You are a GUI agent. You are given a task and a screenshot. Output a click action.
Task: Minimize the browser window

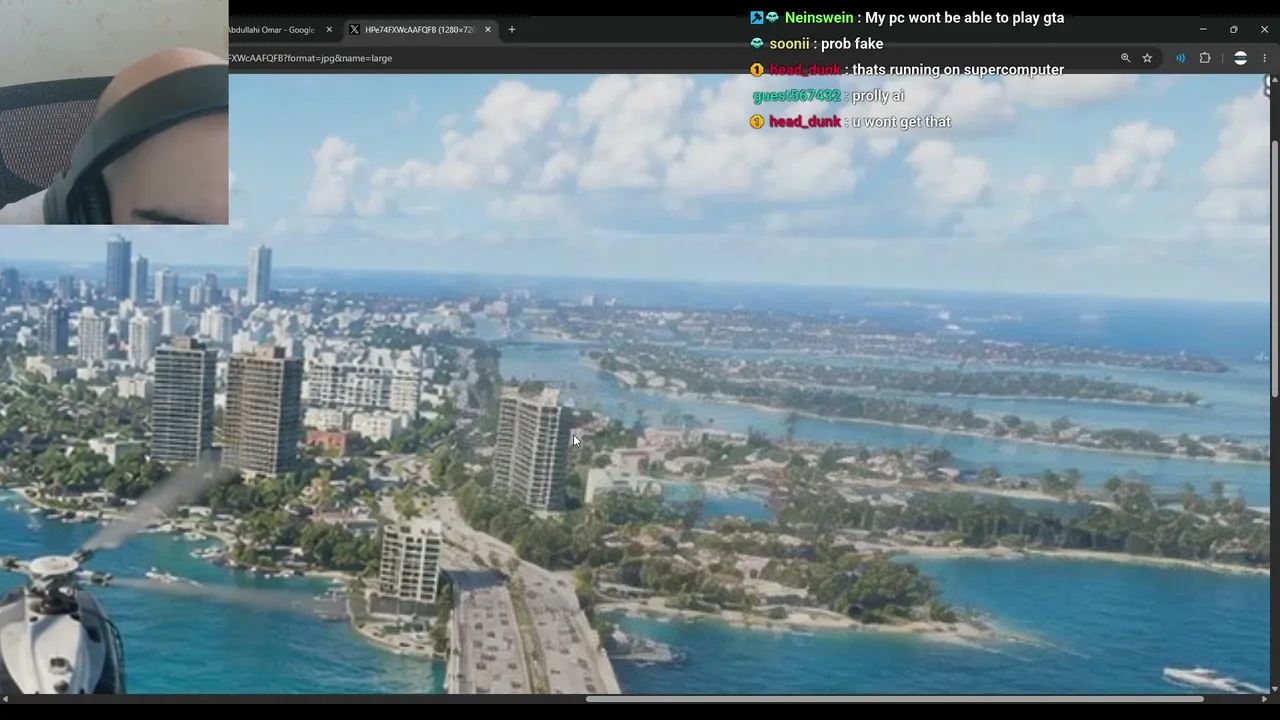coord(1203,29)
